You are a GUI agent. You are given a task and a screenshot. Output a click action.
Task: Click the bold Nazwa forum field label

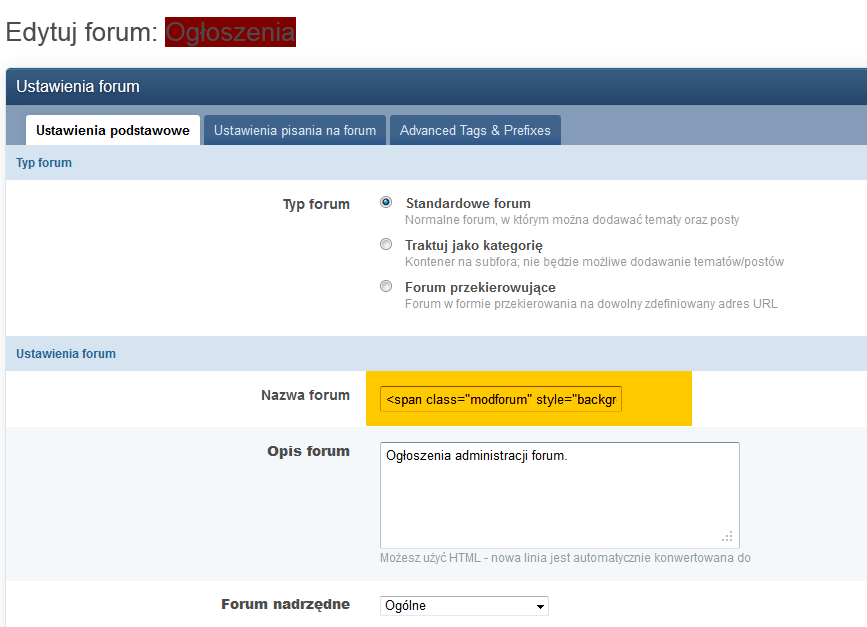click(305, 395)
